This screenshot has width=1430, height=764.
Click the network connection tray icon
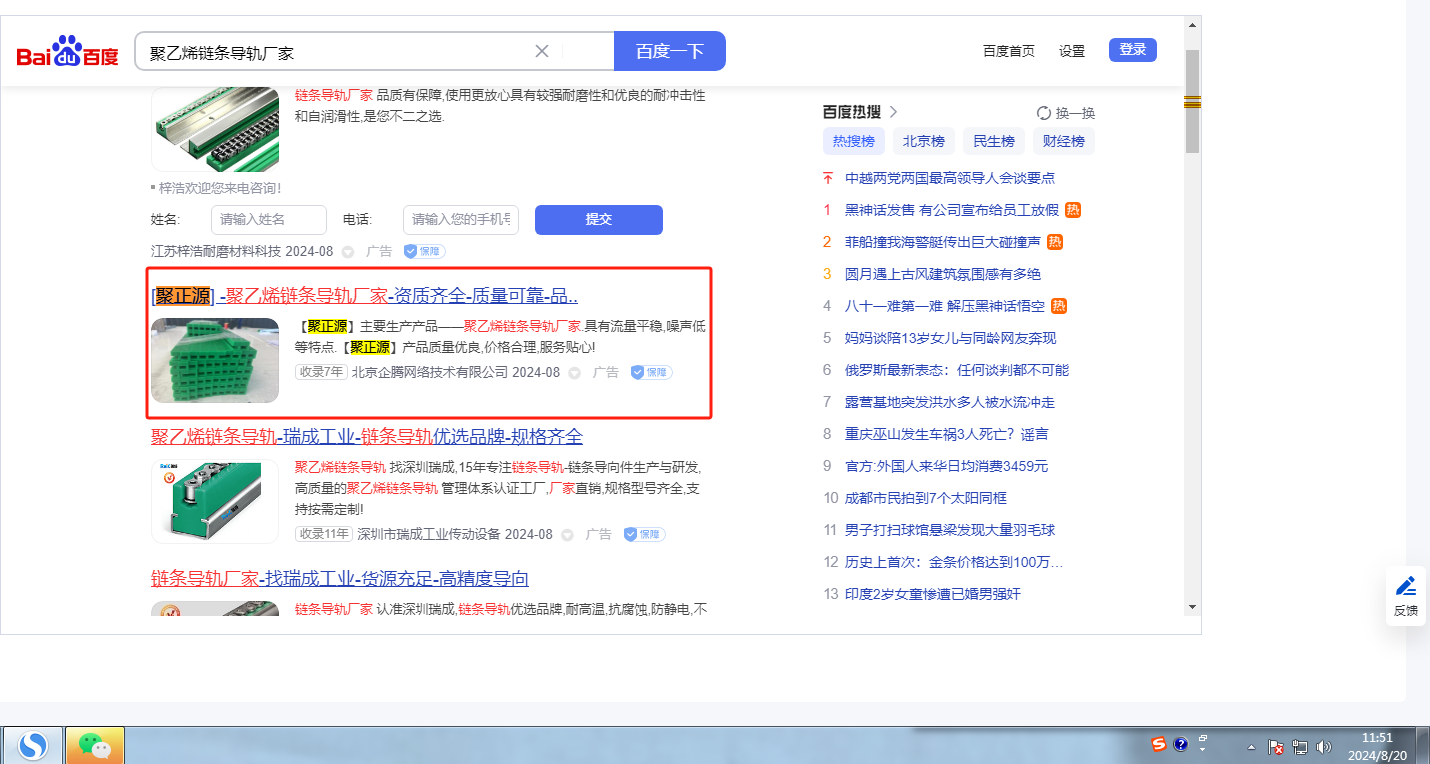tap(1300, 746)
